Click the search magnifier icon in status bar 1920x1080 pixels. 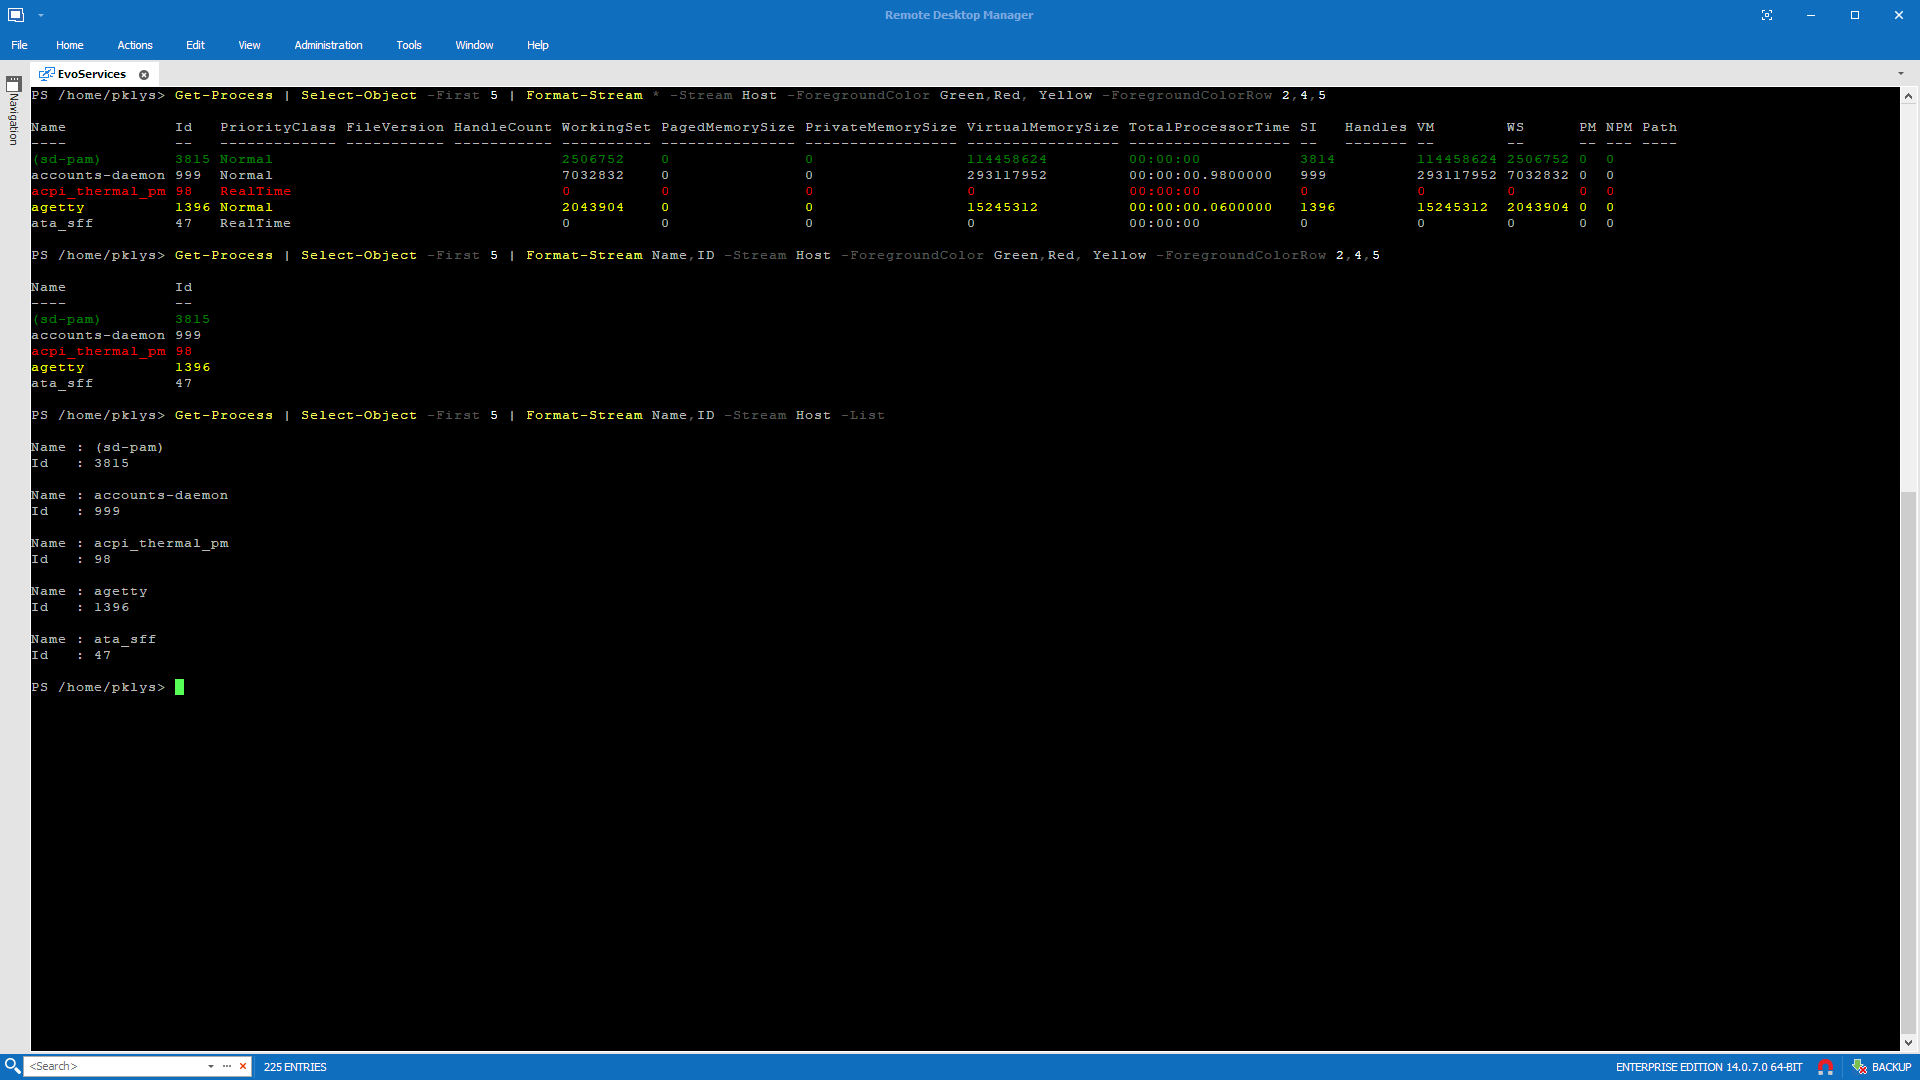tap(10, 1066)
